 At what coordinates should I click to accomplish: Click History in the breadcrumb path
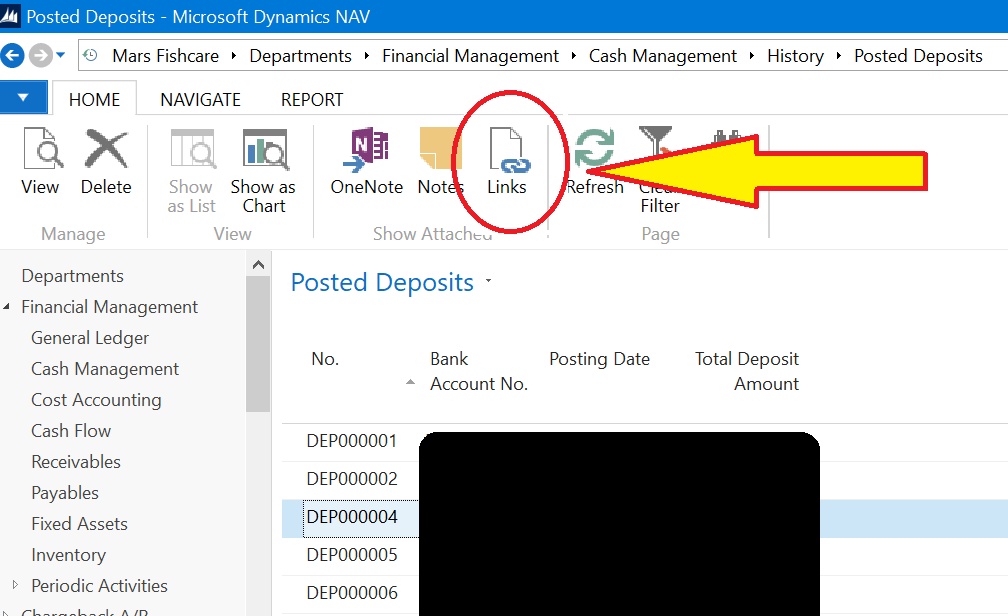[x=795, y=56]
